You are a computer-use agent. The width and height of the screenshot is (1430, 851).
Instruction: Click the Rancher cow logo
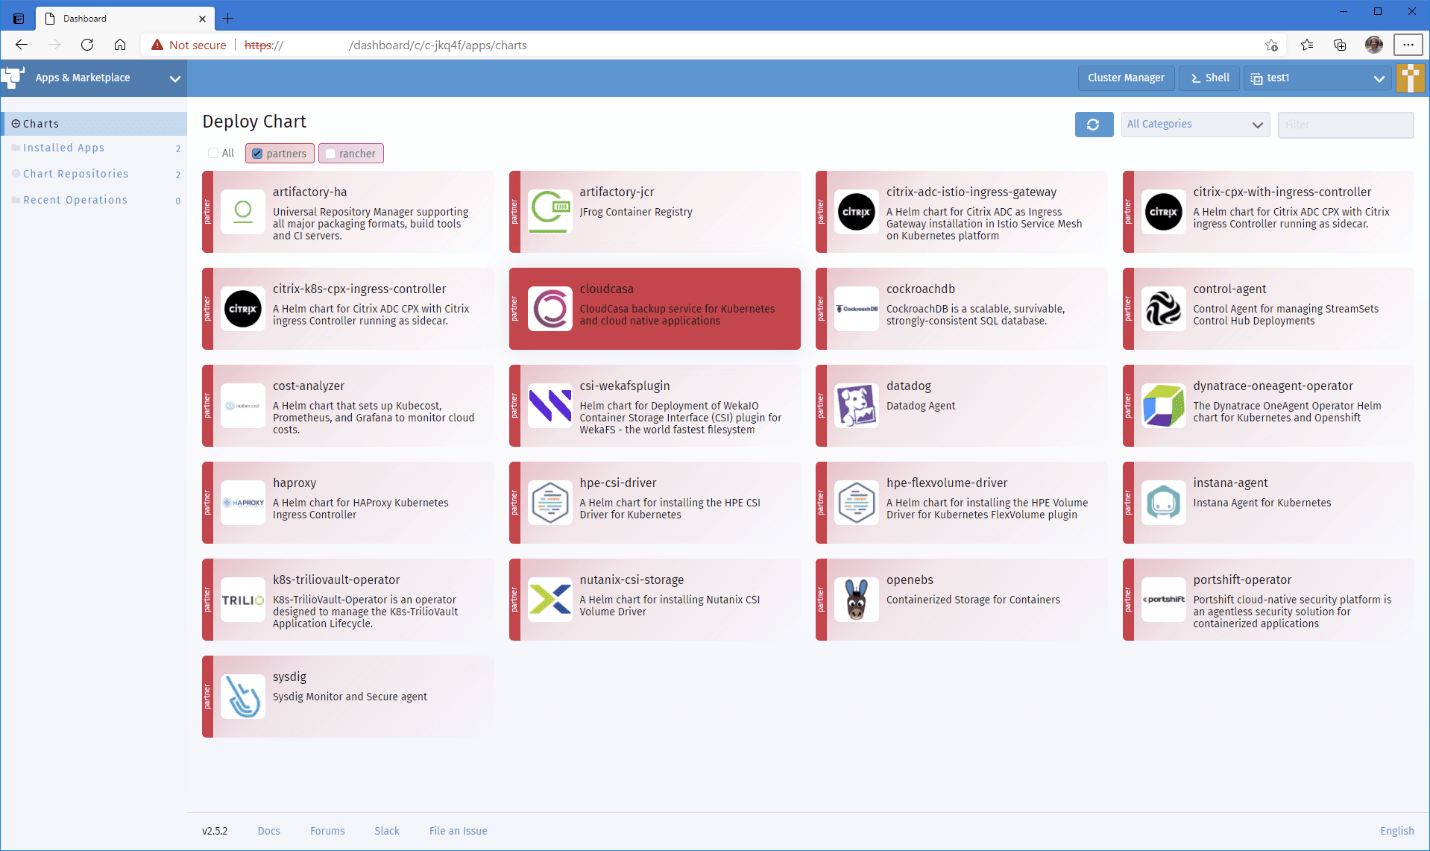click(x=13, y=77)
